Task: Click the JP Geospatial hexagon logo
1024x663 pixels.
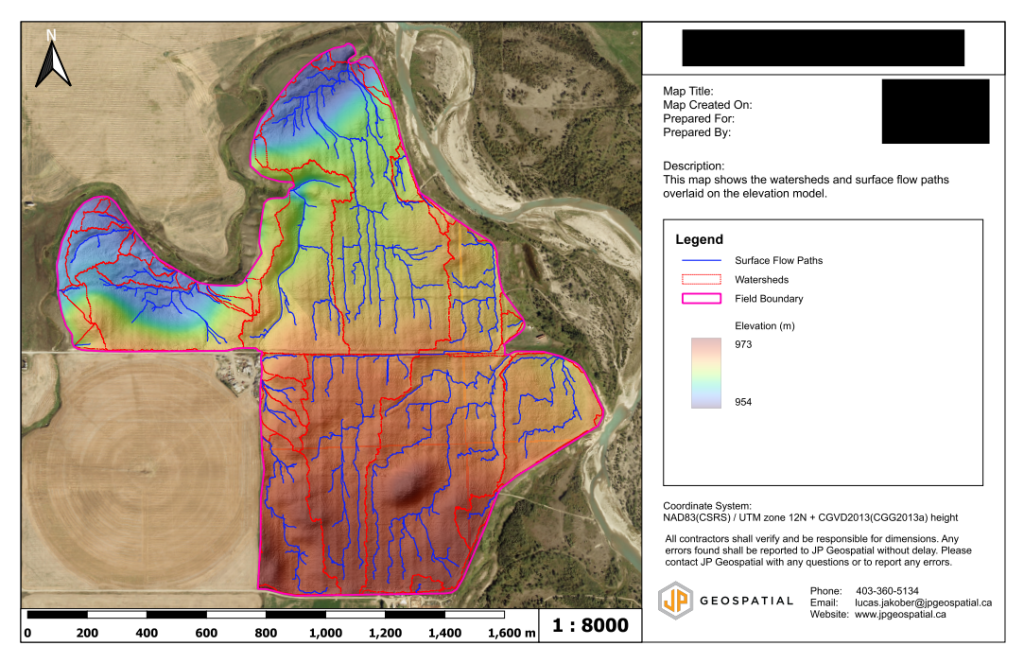Action: 675,600
